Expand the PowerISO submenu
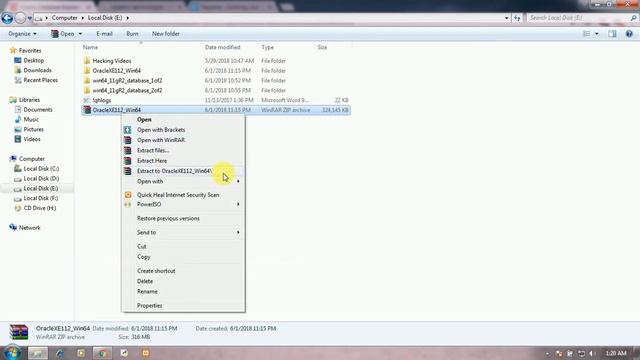The height and width of the screenshot is (360, 640). click(183, 204)
